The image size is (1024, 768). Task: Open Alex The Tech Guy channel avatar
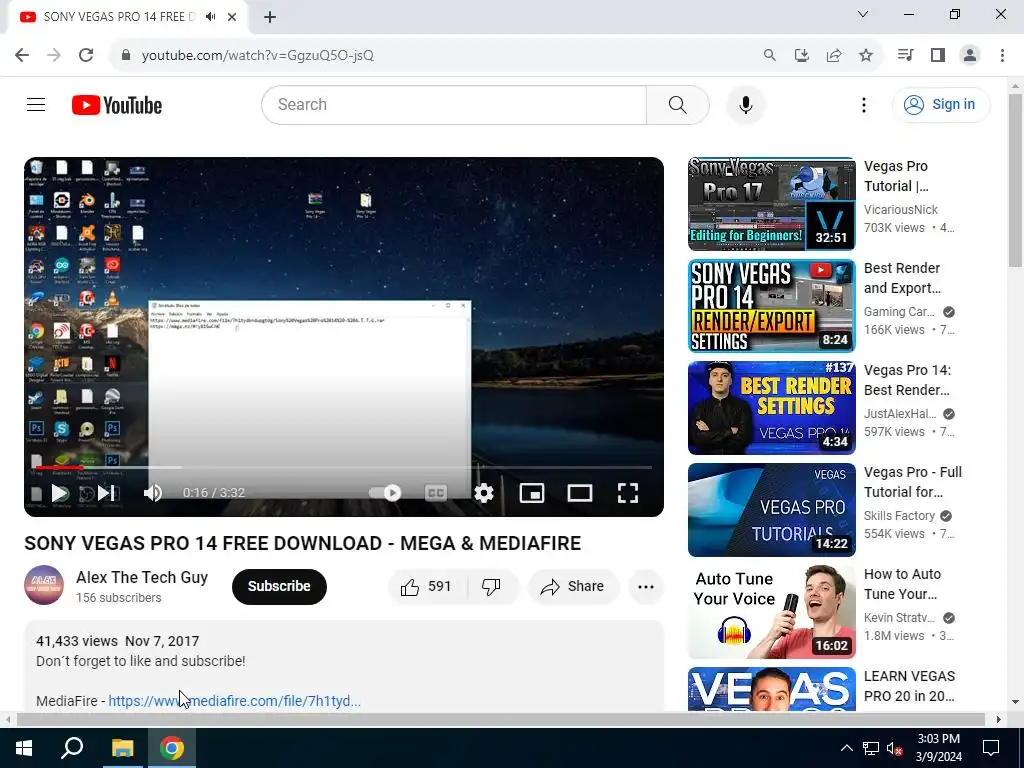(x=44, y=585)
